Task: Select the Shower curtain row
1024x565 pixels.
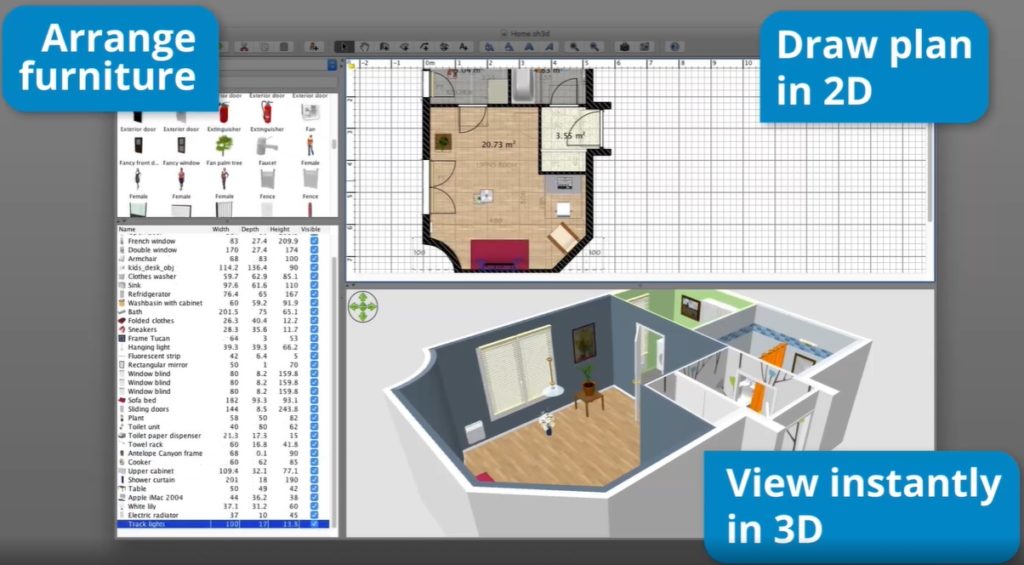Action: [223, 479]
